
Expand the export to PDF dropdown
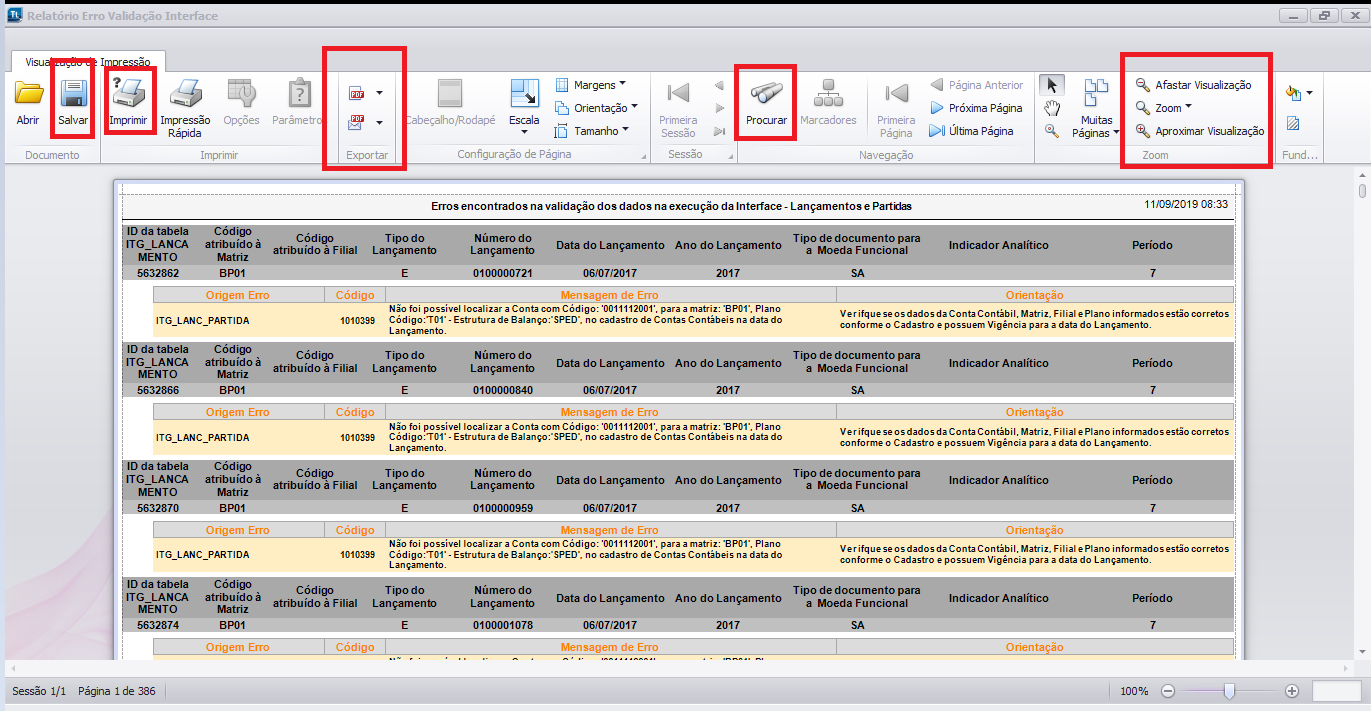pyautogui.click(x=380, y=94)
